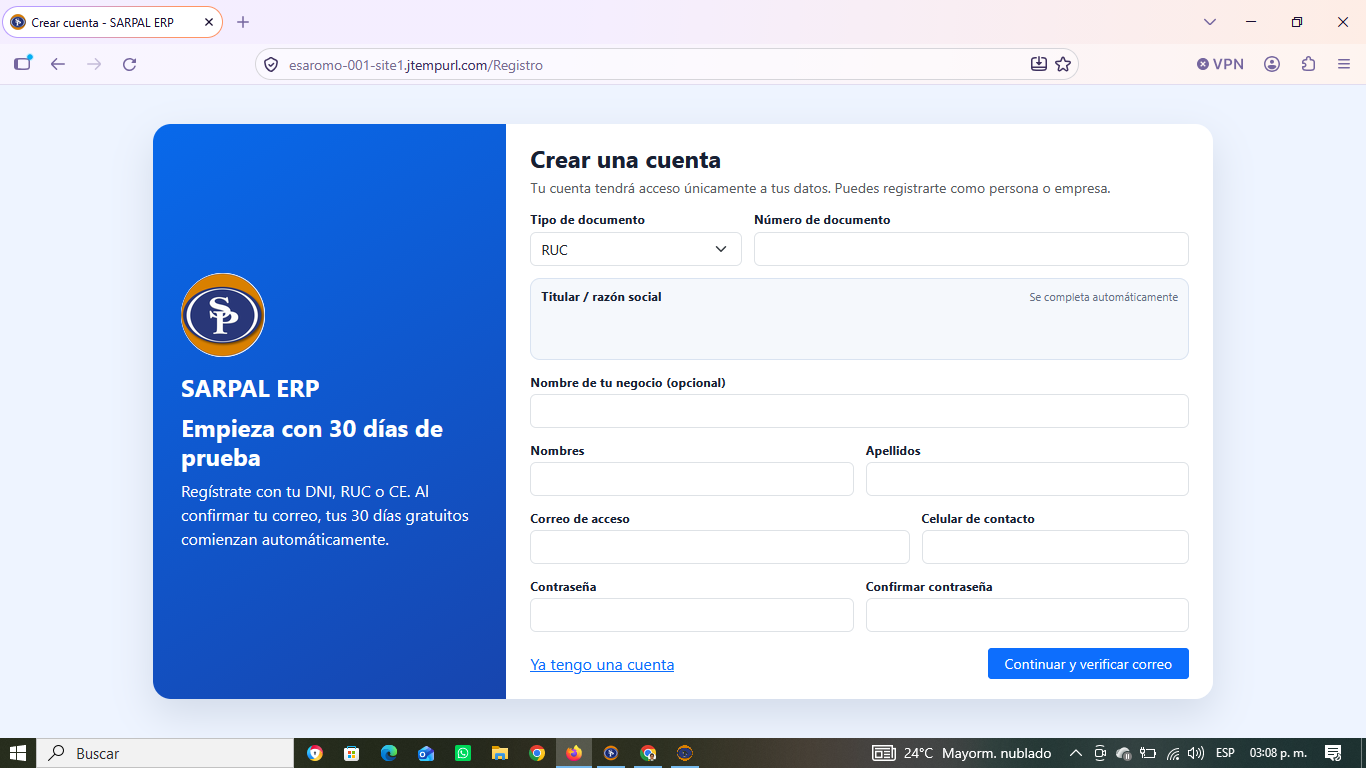Open the notification center icon

(x=1333, y=753)
